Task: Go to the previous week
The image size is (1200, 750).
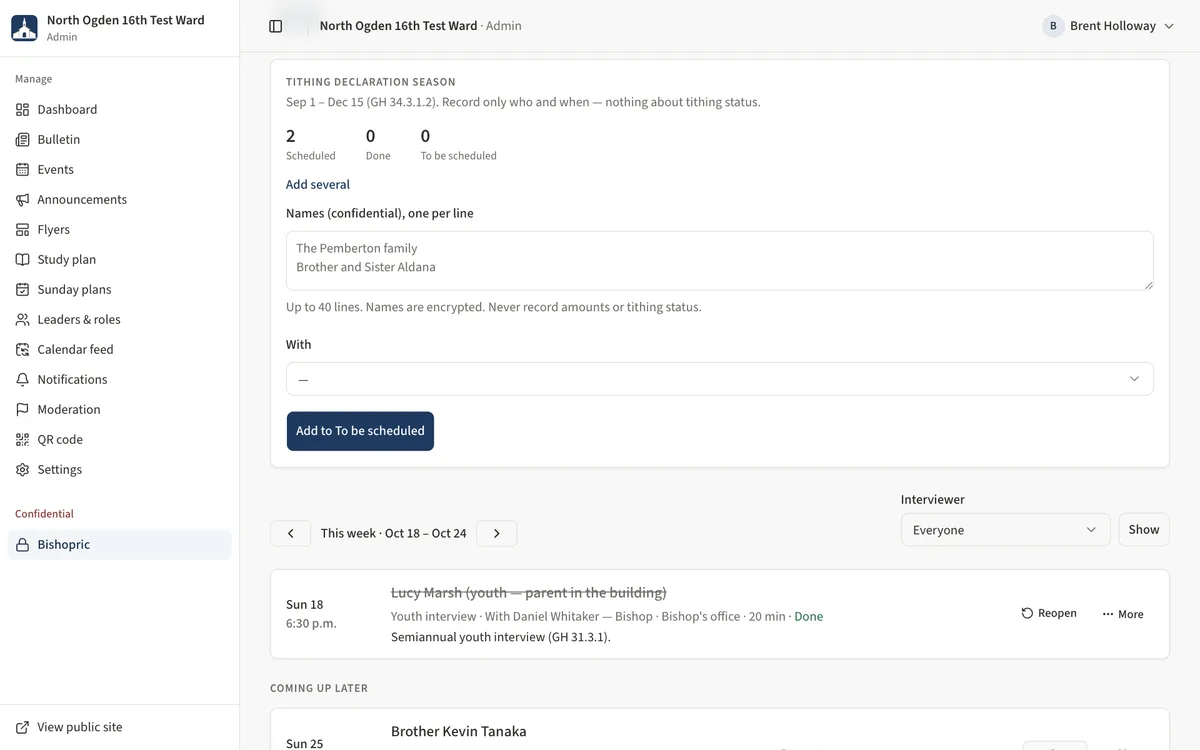Action: click(x=291, y=534)
